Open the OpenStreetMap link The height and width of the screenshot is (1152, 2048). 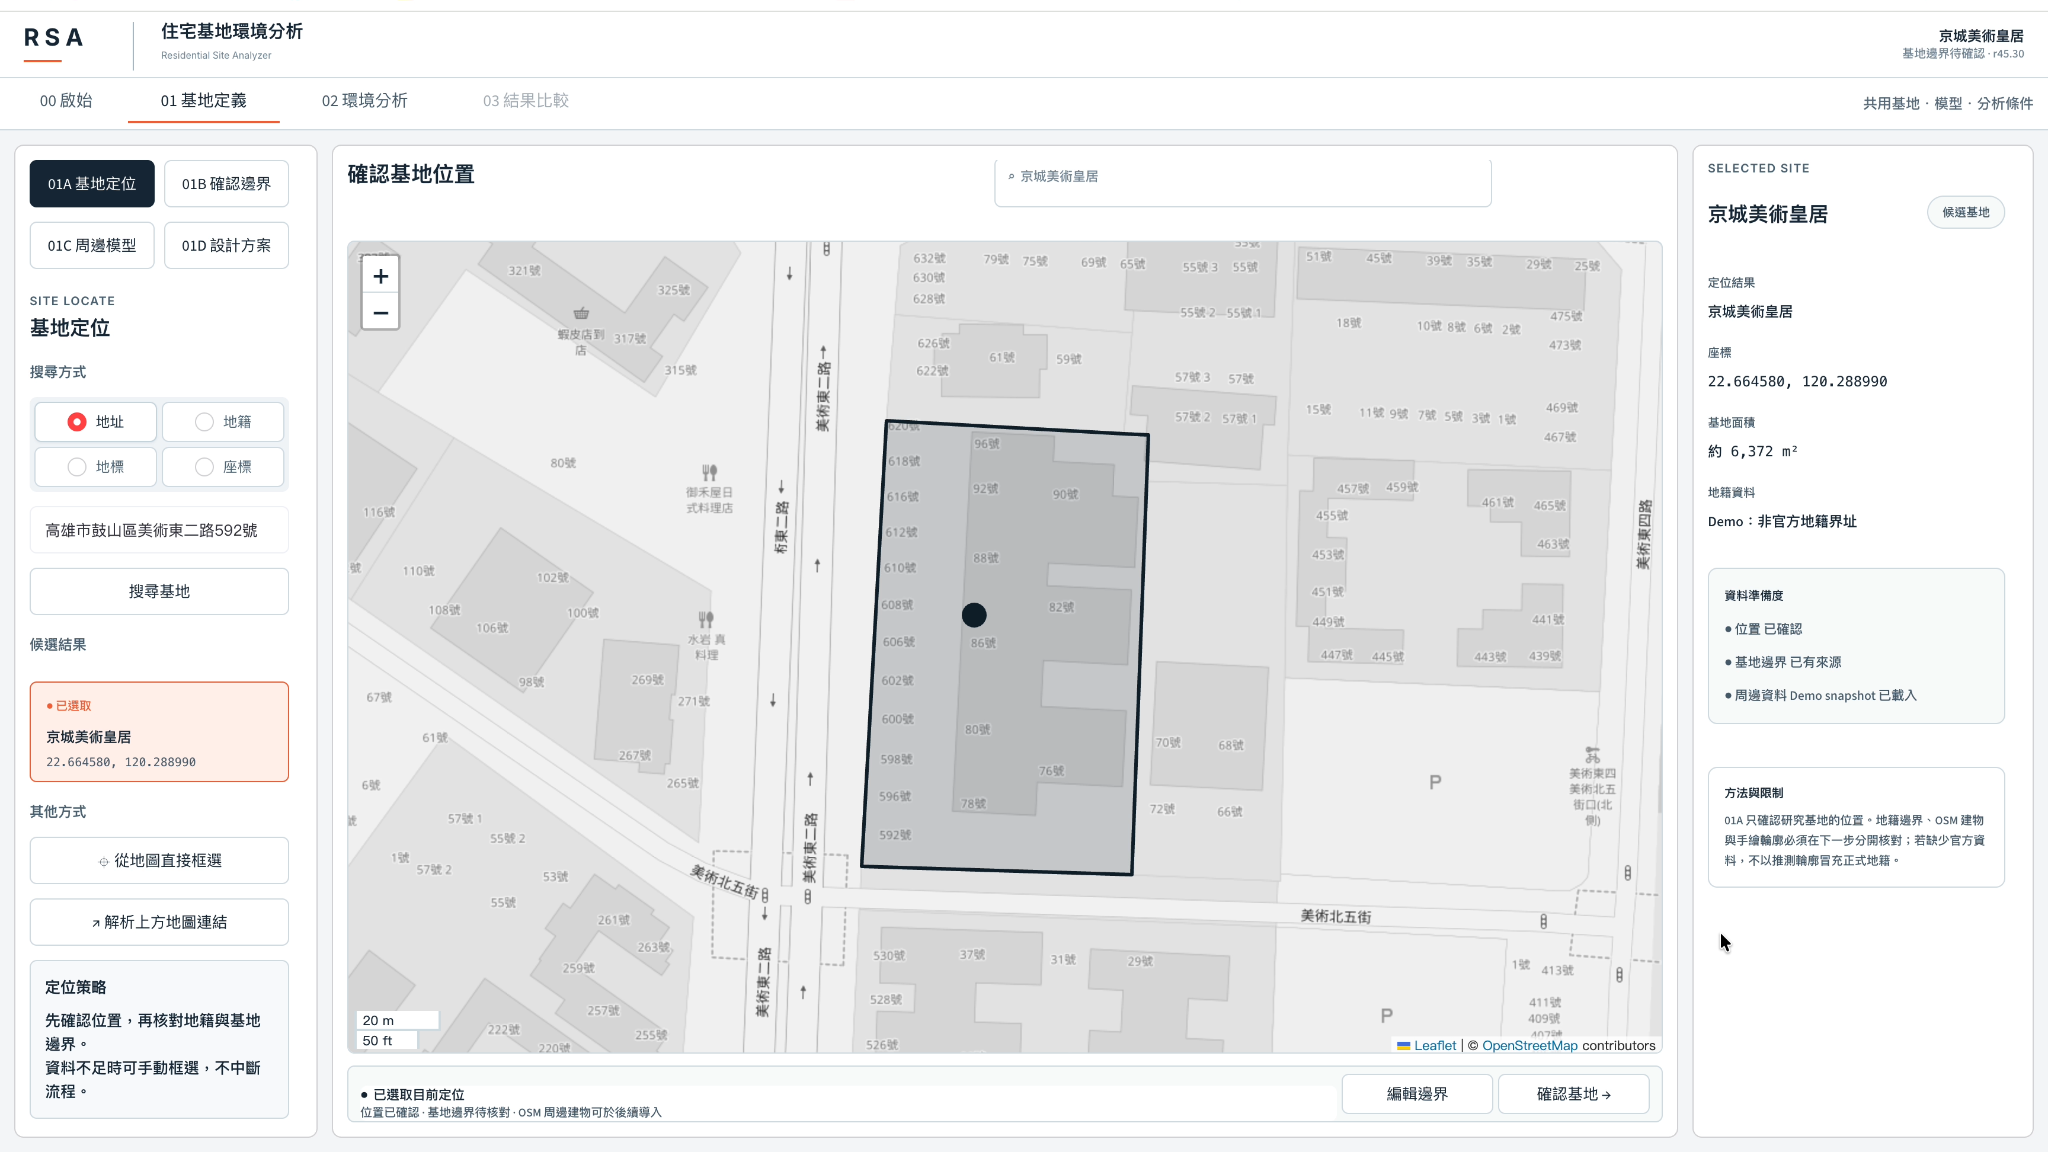(x=1529, y=1045)
